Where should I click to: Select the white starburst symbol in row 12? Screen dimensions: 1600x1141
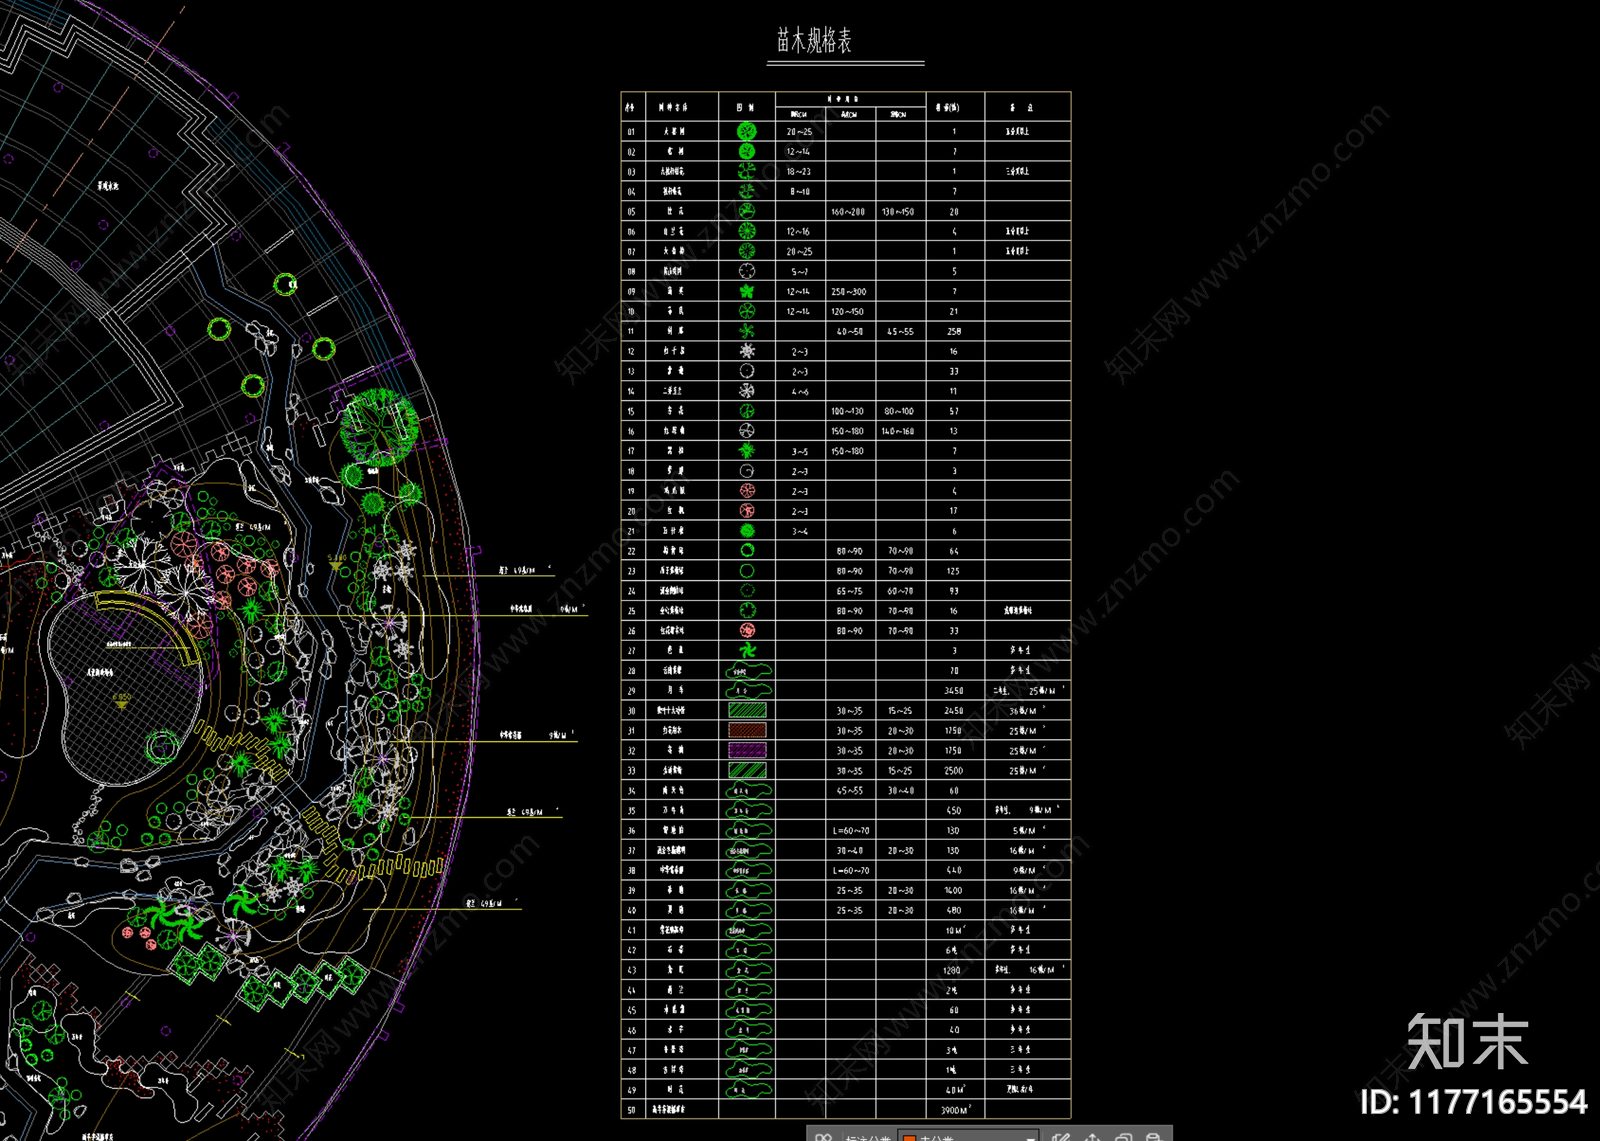747,351
